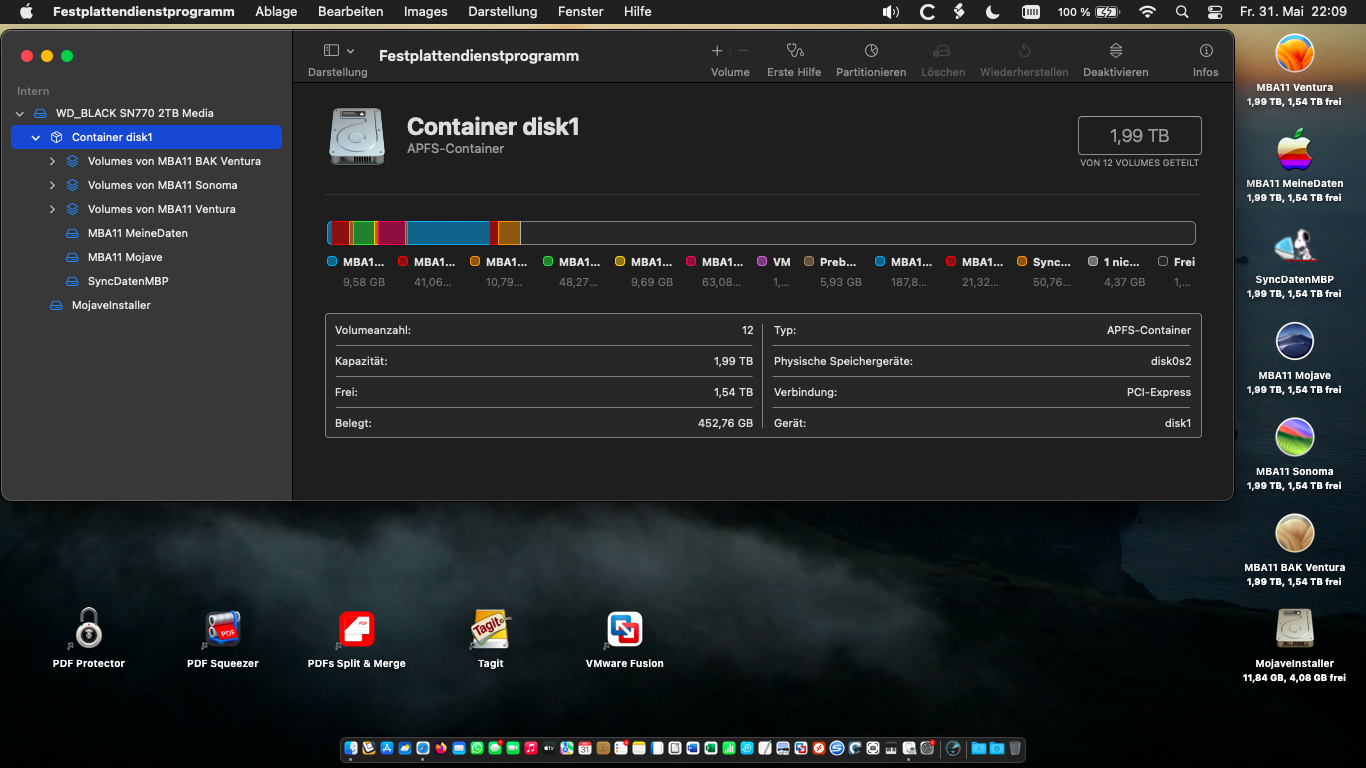Open Music app from the Dock
The height and width of the screenshot is (768, 1366).
(x=530, y=748)
